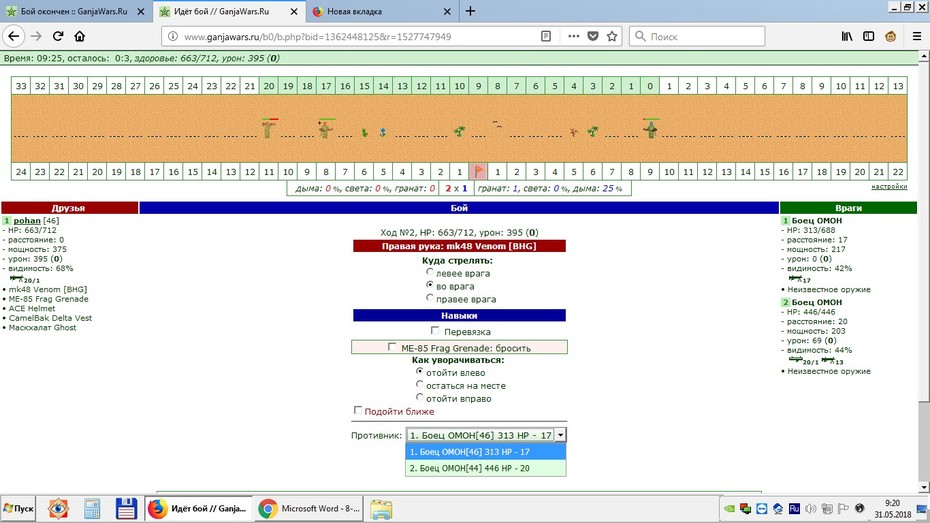Open the eye application icon in taskbar
The width and height of the screenshot is (930, 523).
[58, 509]
